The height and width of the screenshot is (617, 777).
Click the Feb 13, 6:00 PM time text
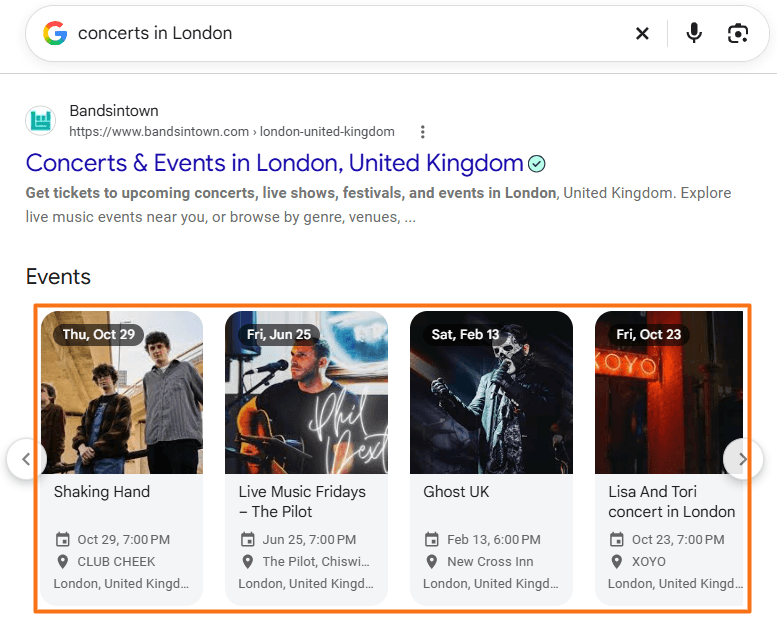pos(494,540)
